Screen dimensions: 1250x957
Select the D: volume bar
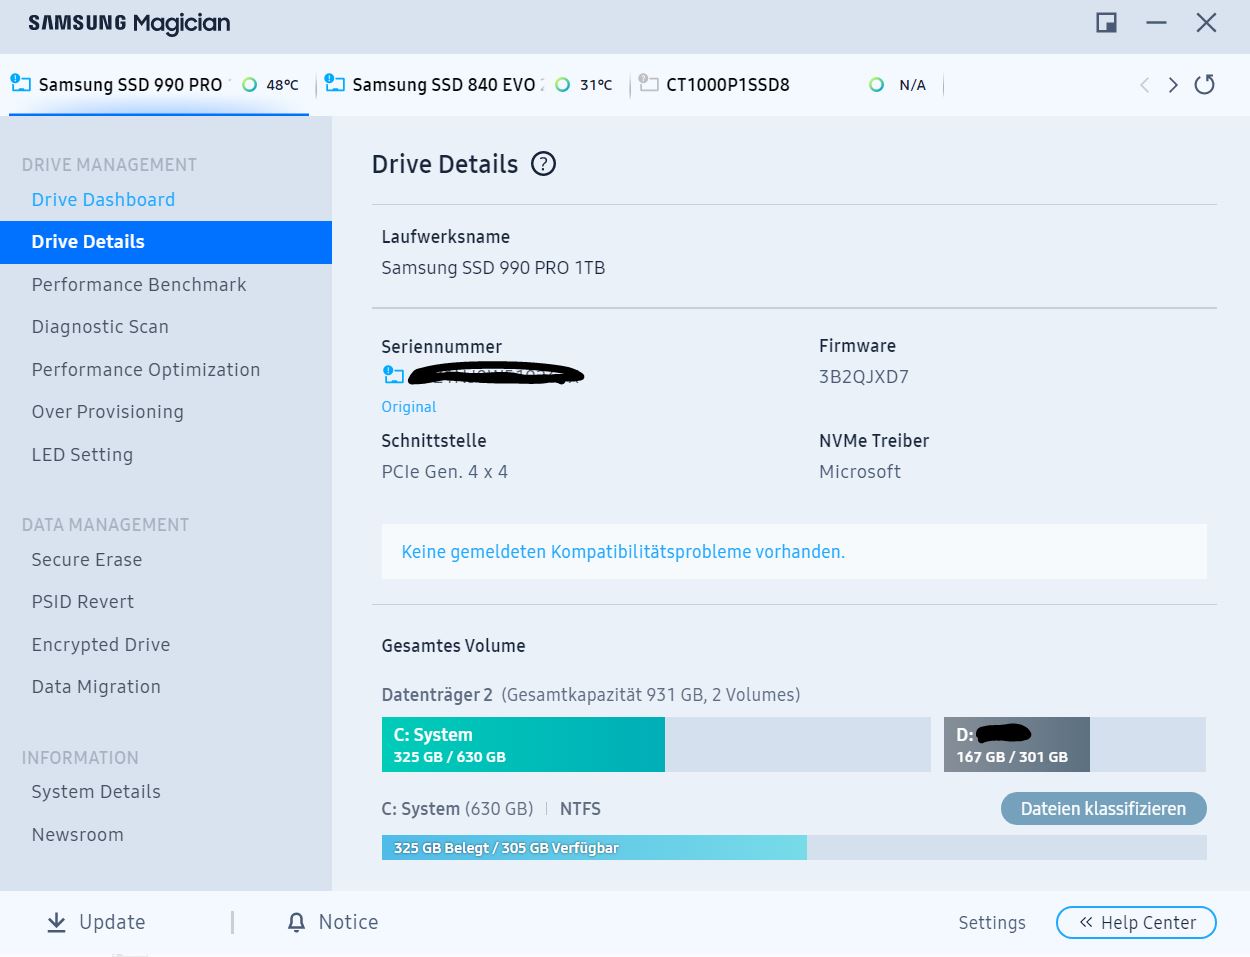click(x=1075, y=744)
